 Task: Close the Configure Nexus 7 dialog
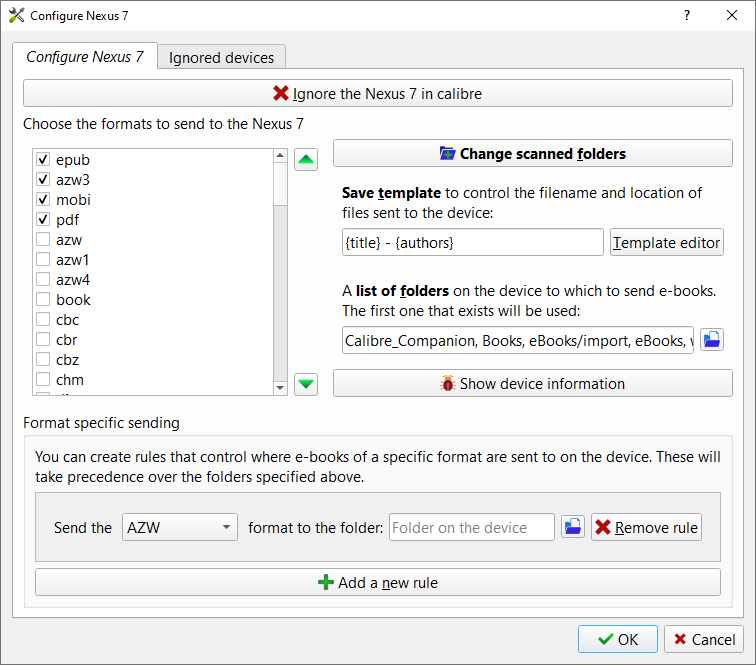coord(731,15)
